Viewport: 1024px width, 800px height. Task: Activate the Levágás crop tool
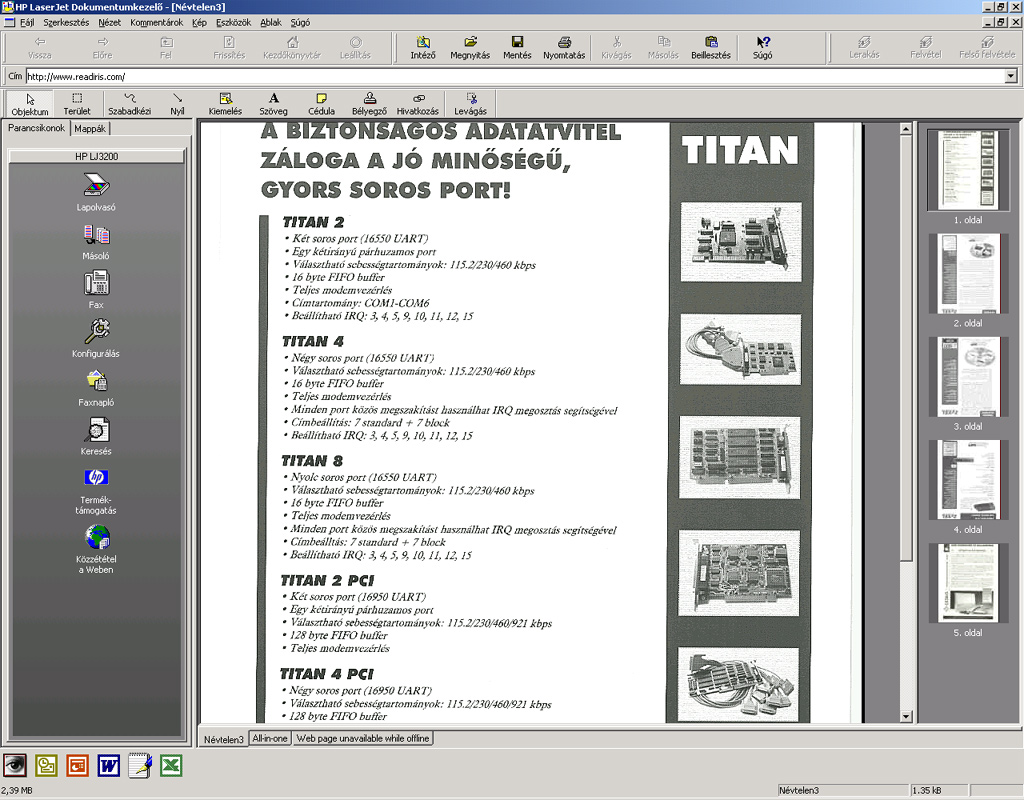471,104
